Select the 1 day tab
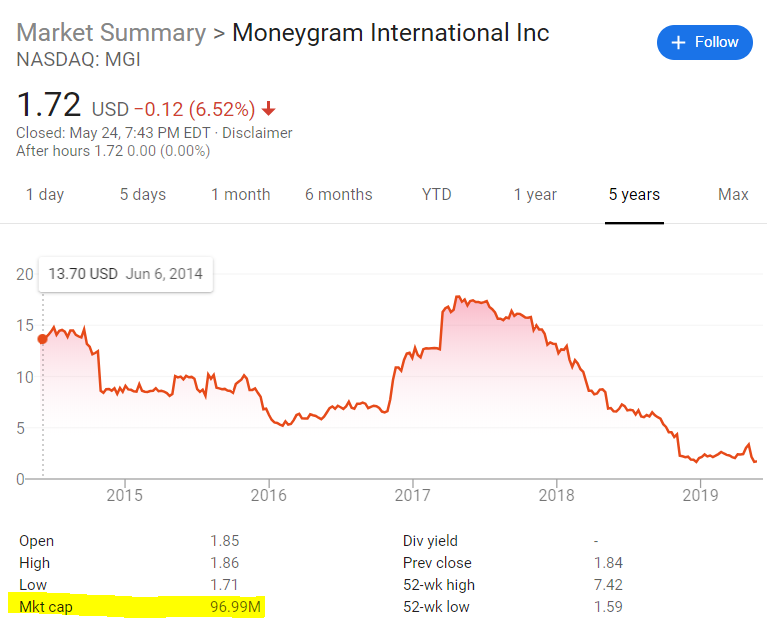767x622 pixels. (x=44, y=195)
